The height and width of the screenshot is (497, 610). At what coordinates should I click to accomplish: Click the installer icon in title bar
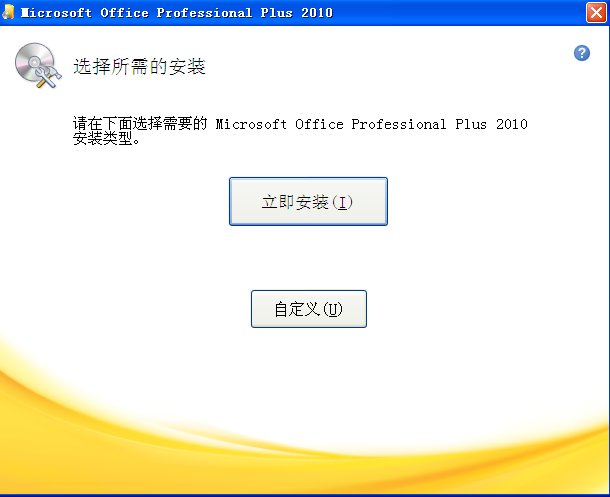click(x=8, y=12)
